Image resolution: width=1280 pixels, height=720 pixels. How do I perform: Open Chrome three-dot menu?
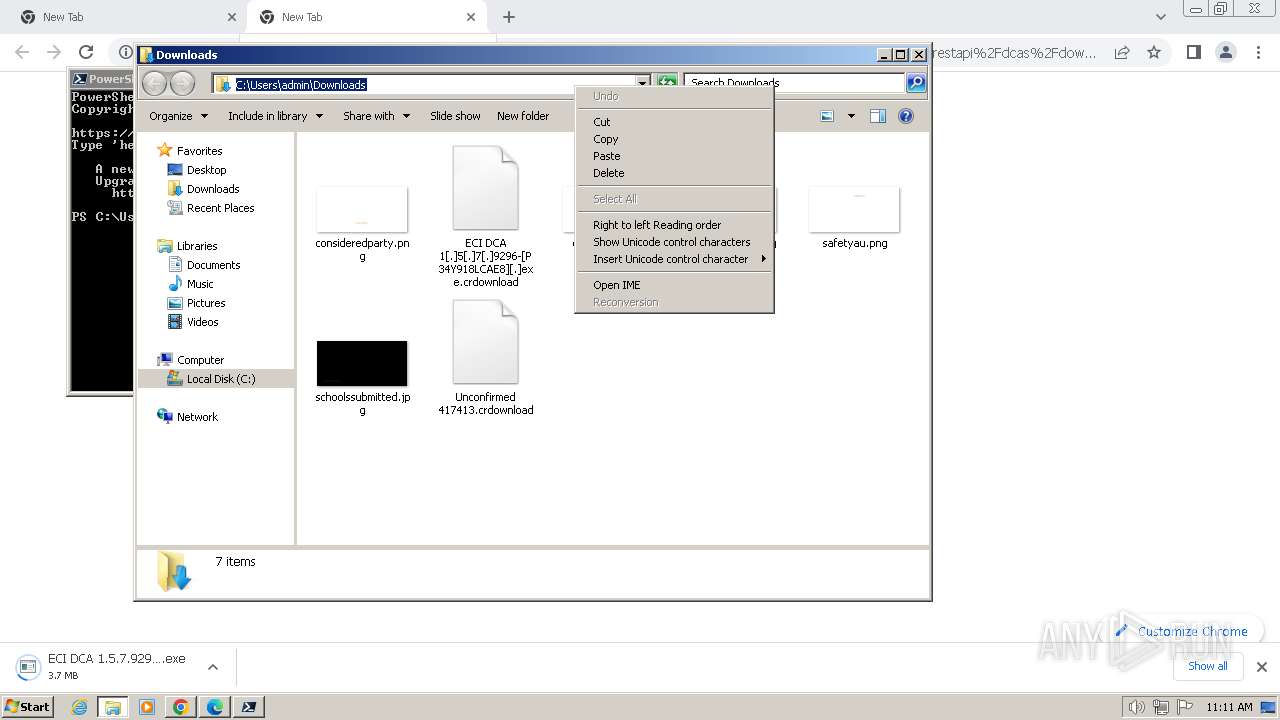click(x=1256, y=52)
